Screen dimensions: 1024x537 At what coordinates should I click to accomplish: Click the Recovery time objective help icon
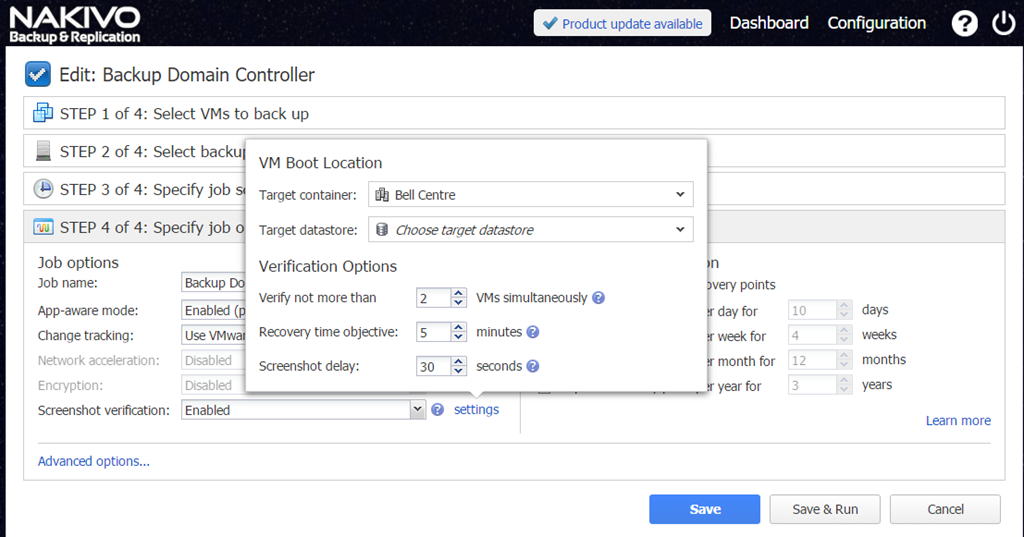[533, 332]
